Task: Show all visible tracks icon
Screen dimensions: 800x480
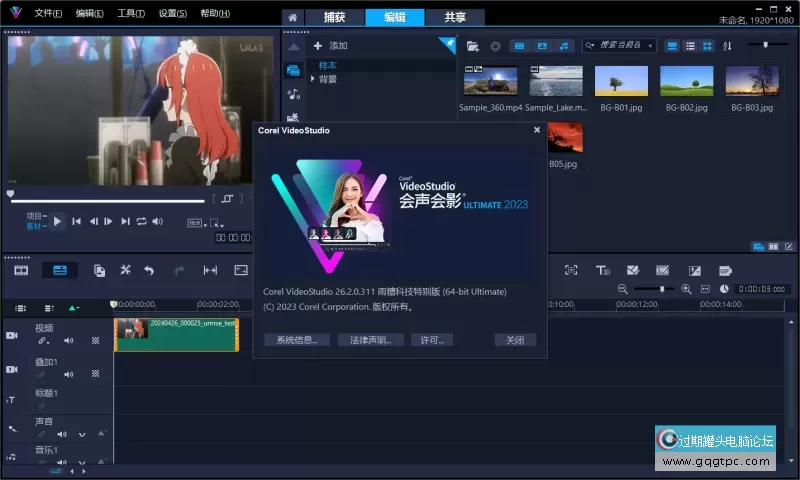Action: click(20, 308)
